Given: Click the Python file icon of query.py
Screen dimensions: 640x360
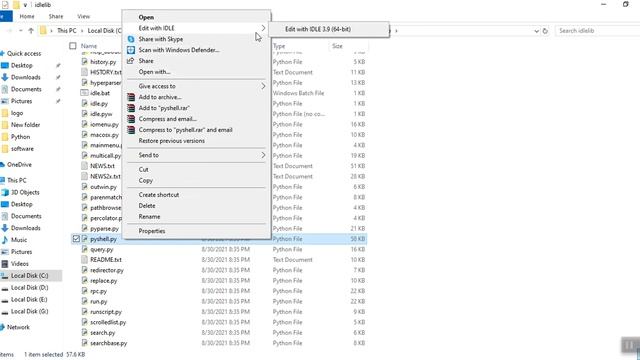Looking at the screenshot, I should (84, 249).
